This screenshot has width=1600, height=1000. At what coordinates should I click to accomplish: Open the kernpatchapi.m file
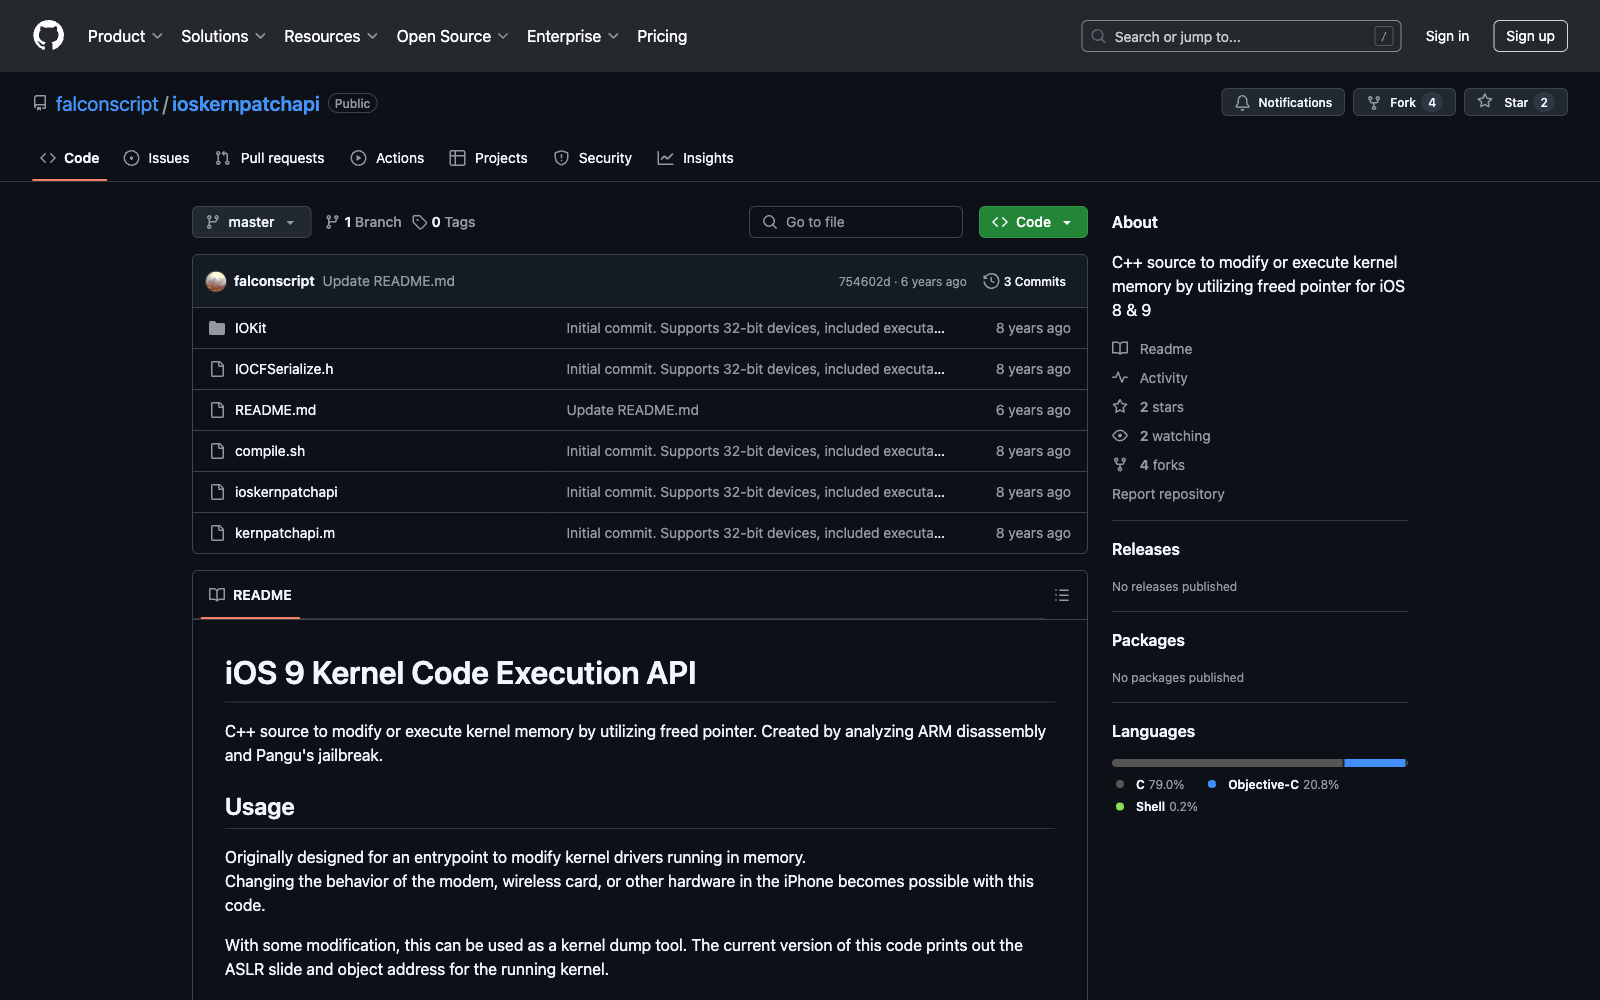pyautogui.click(x=285, y=533)
